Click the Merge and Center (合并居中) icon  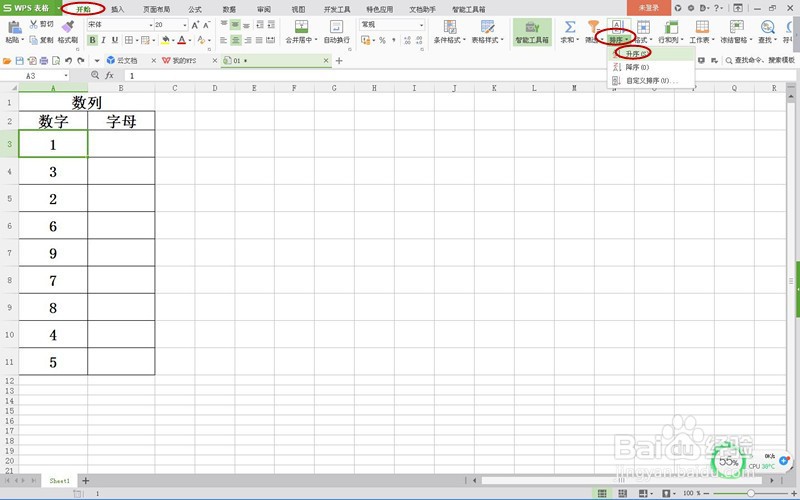301,27
